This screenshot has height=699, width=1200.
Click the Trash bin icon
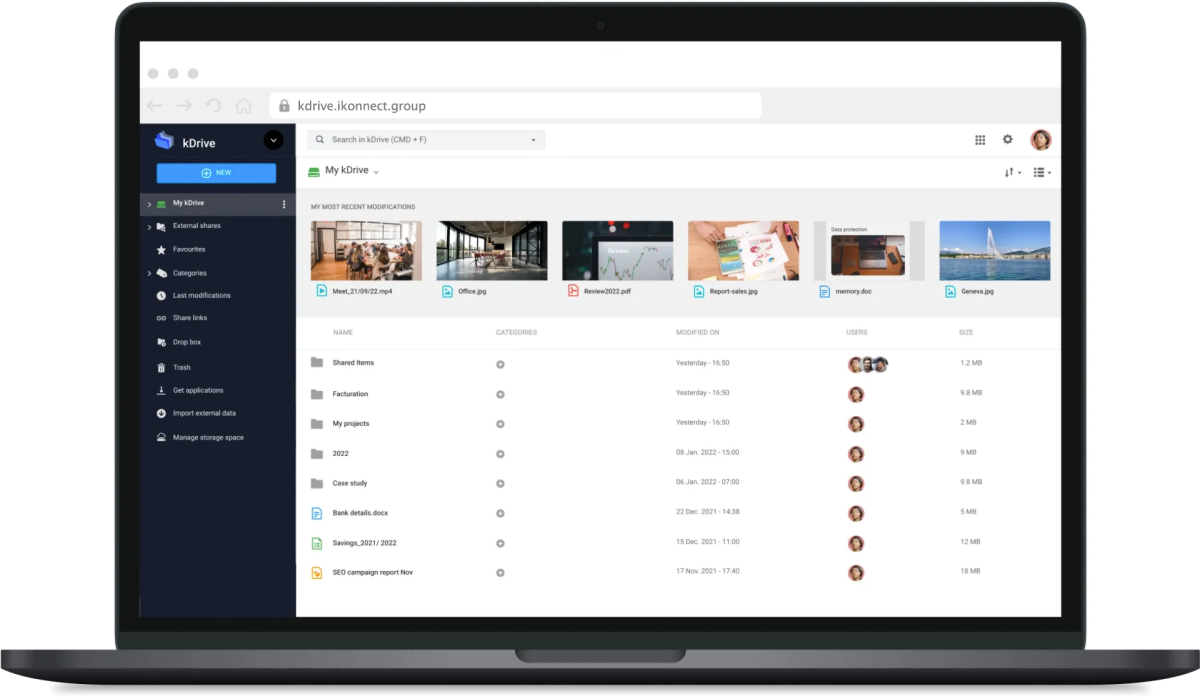point(161,367)
